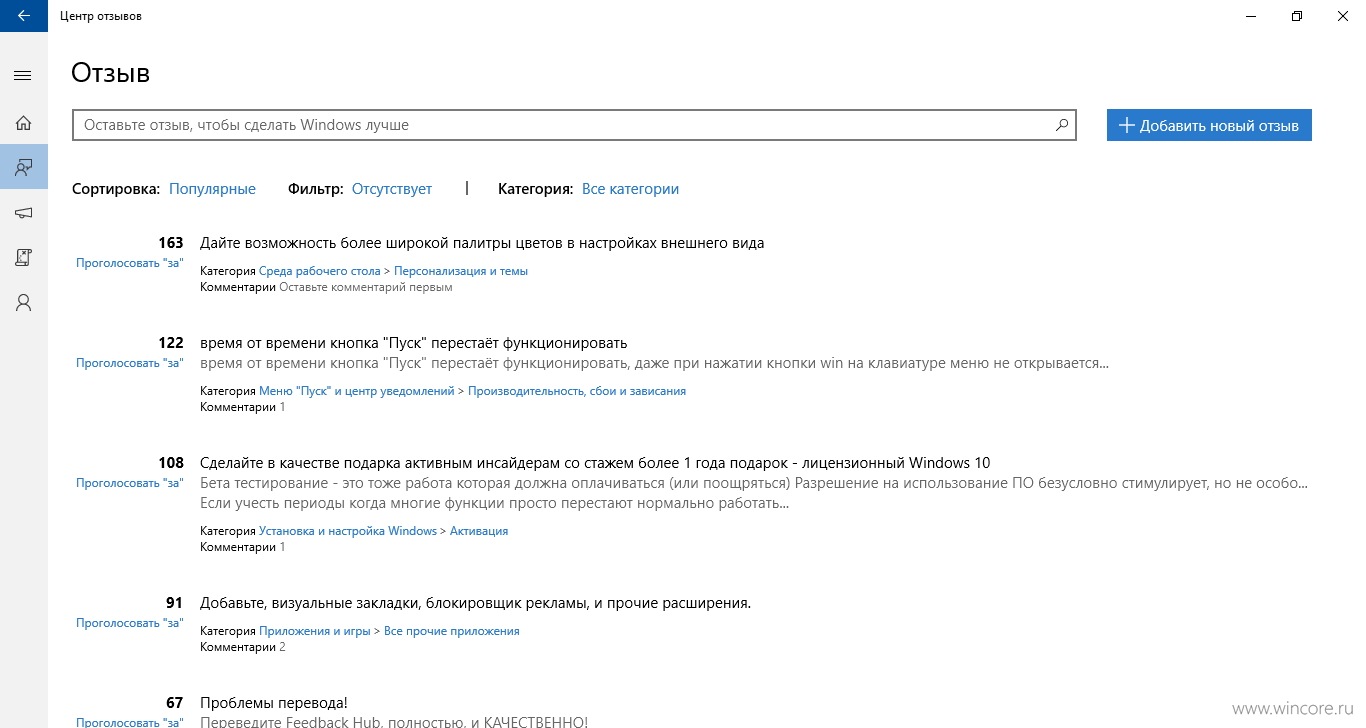The height and width of the screenshot is (728, 1366).
Task: Click the magnifier search icon in feedback box
Action: (x=1062, y=125)
